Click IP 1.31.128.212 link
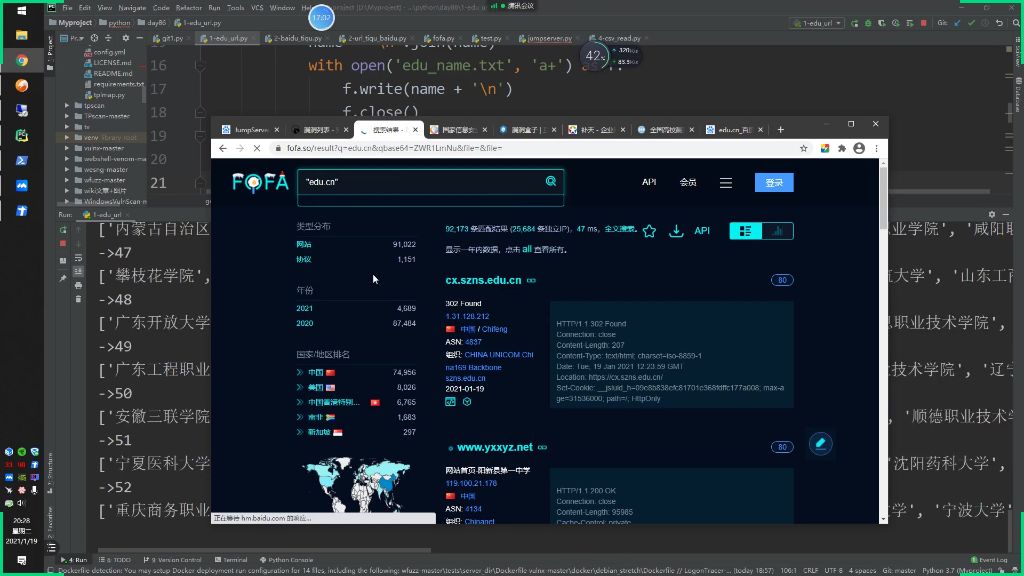1024x576 pixels. click(x=468, y=316)
